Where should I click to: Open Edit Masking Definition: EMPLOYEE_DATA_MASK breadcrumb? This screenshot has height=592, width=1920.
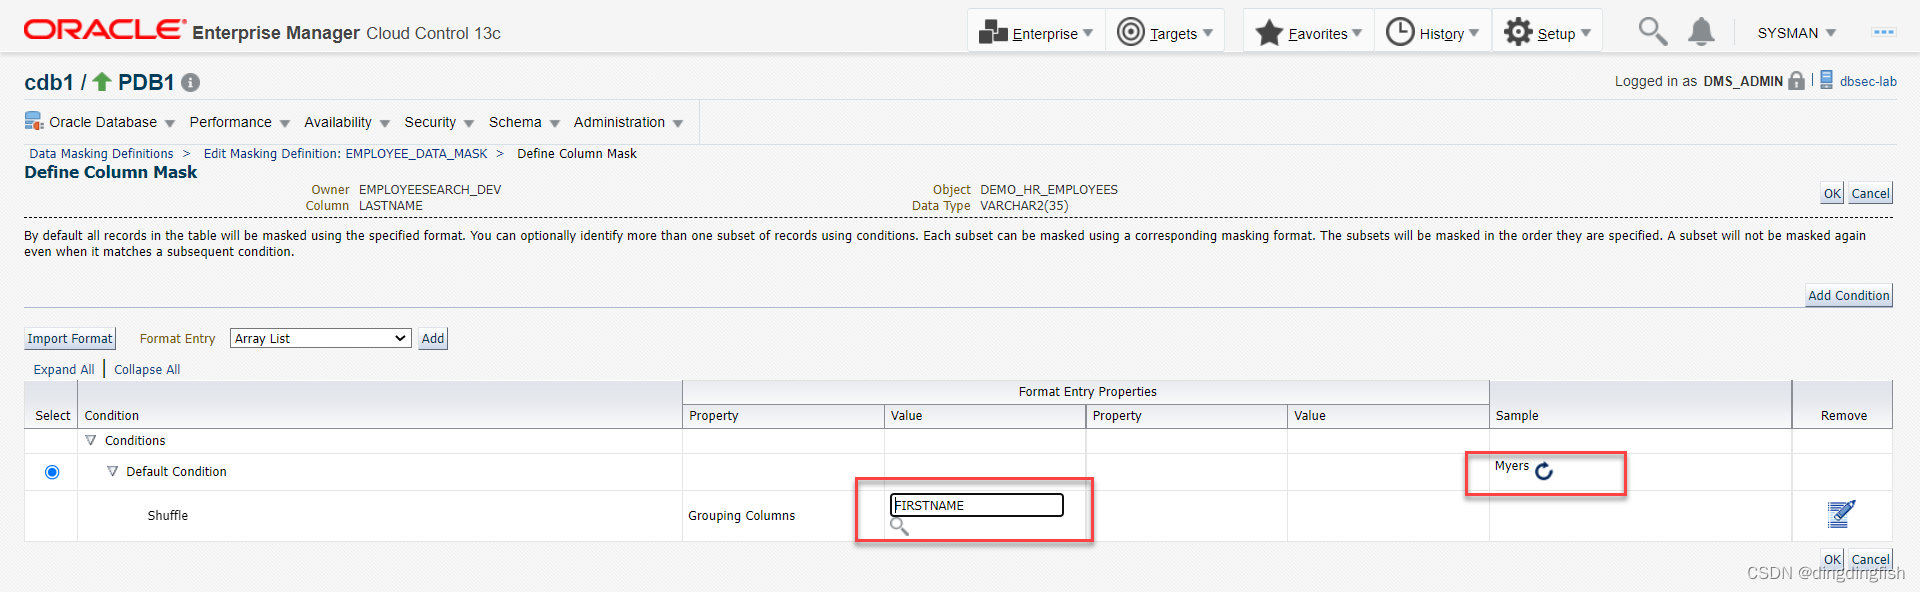(x=345, y=153)
